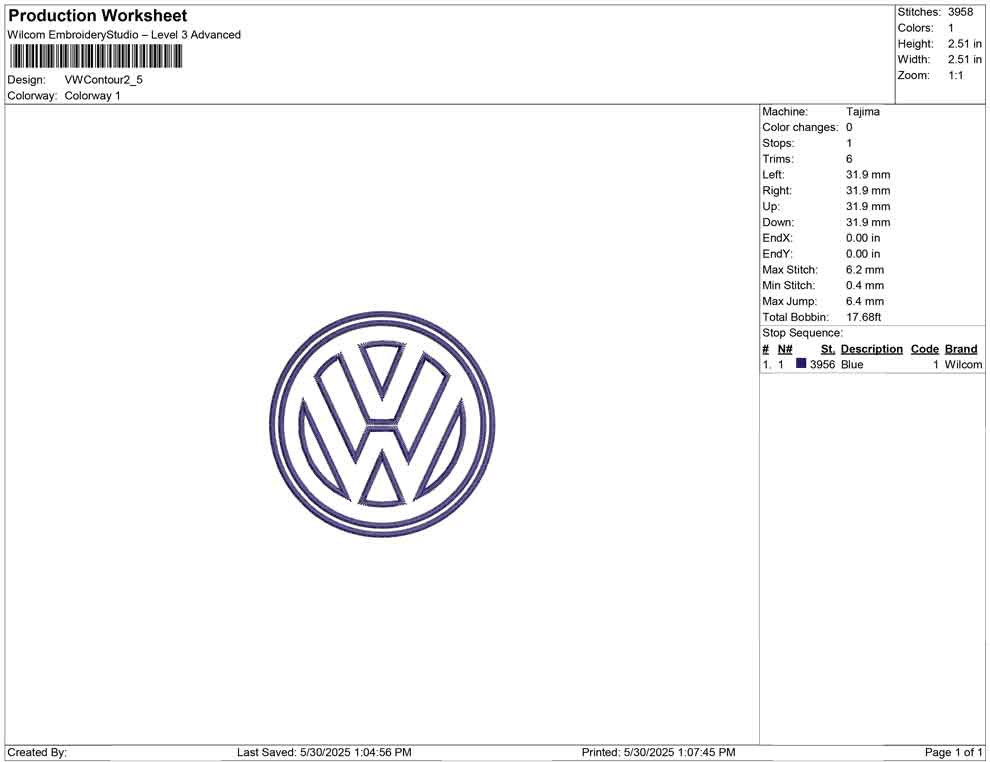Select 'Last Saved: 5/30/2025 1:04:56 PM' text
990x762 pixels.
click(324, 752)
